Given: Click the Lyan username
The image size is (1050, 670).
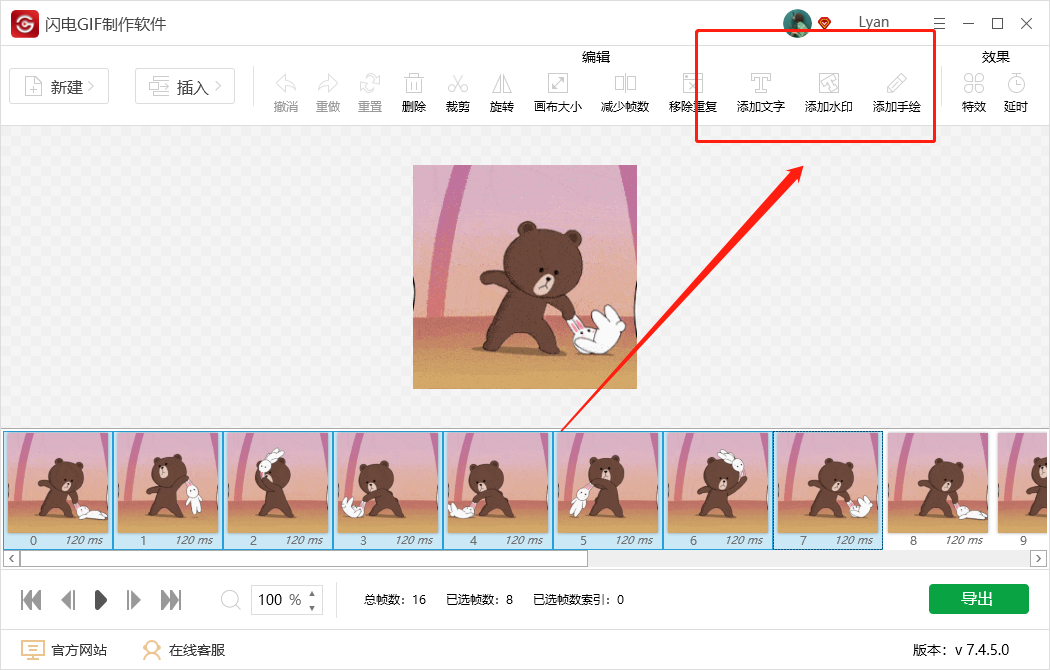Looking at the screenshot, I should (x=874, y=22).
